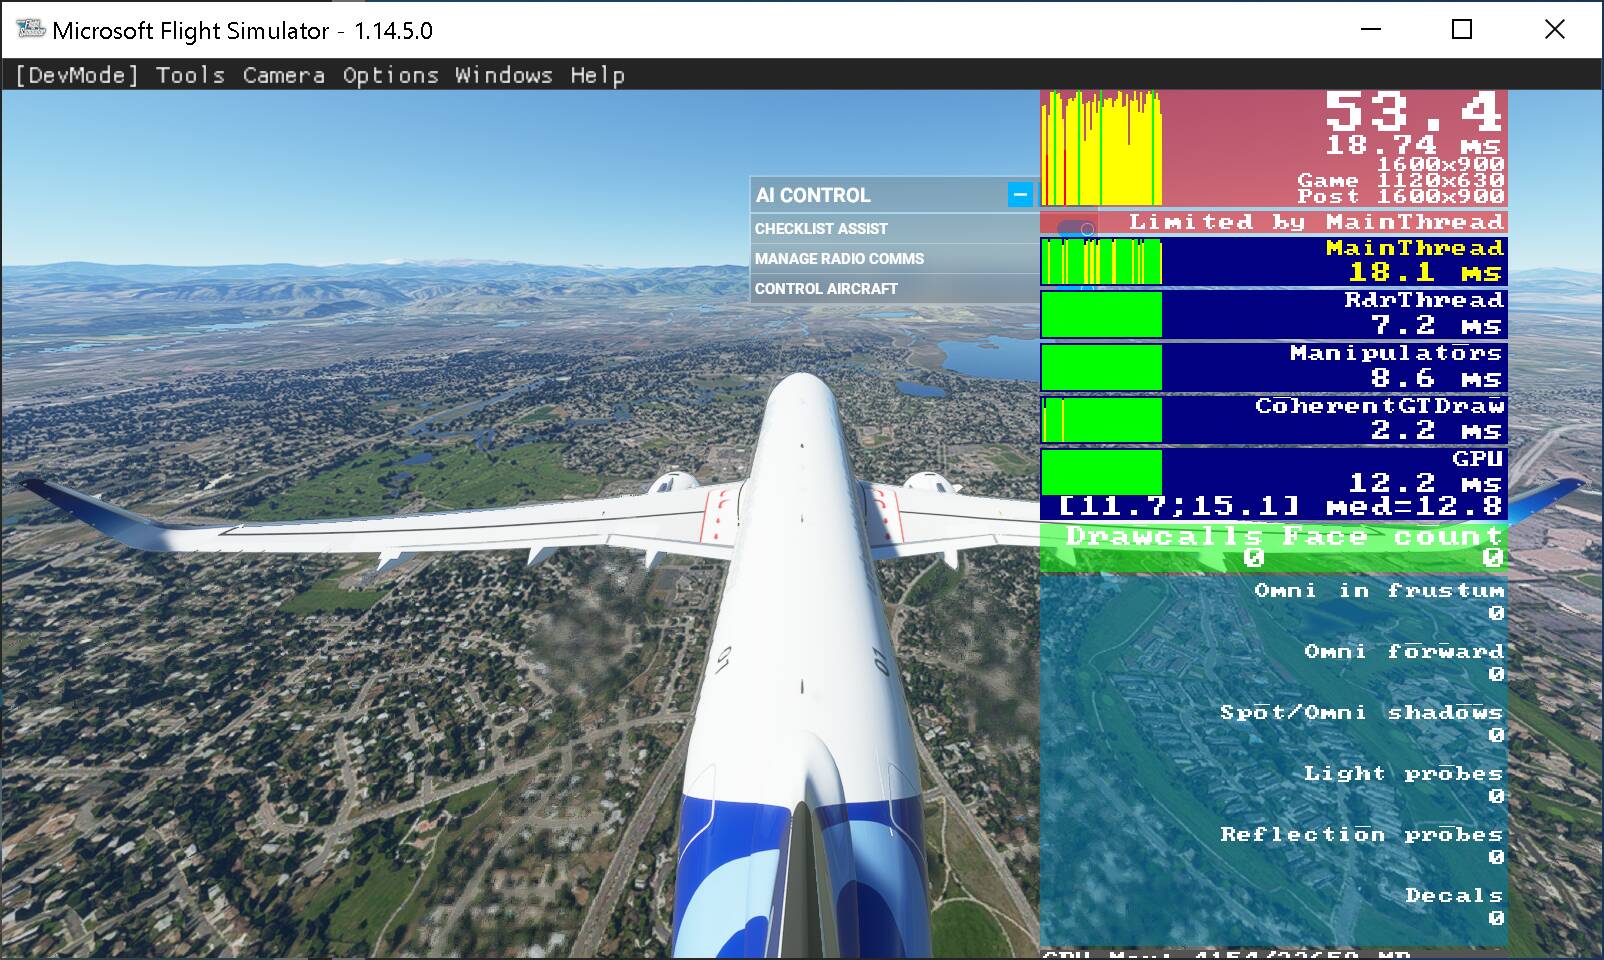Open the Windows menu
1604x960 pixels.
505,74
